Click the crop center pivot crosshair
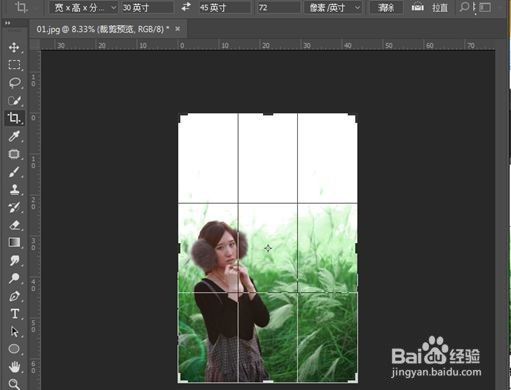The height and width of the screenshot is (390, 511). tap(268, 248)
